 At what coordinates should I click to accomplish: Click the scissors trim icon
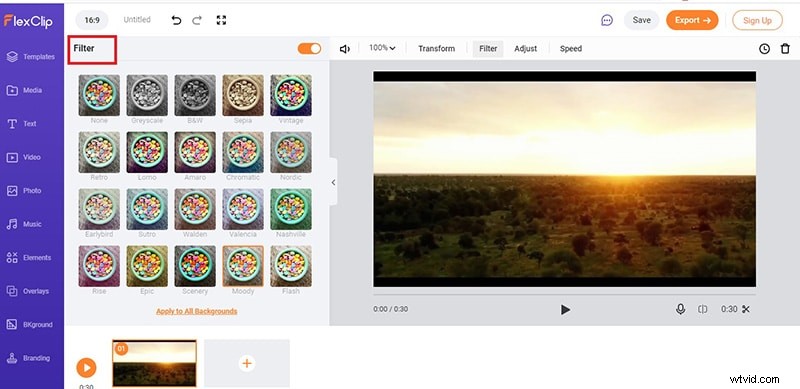[x=746, y=309]
